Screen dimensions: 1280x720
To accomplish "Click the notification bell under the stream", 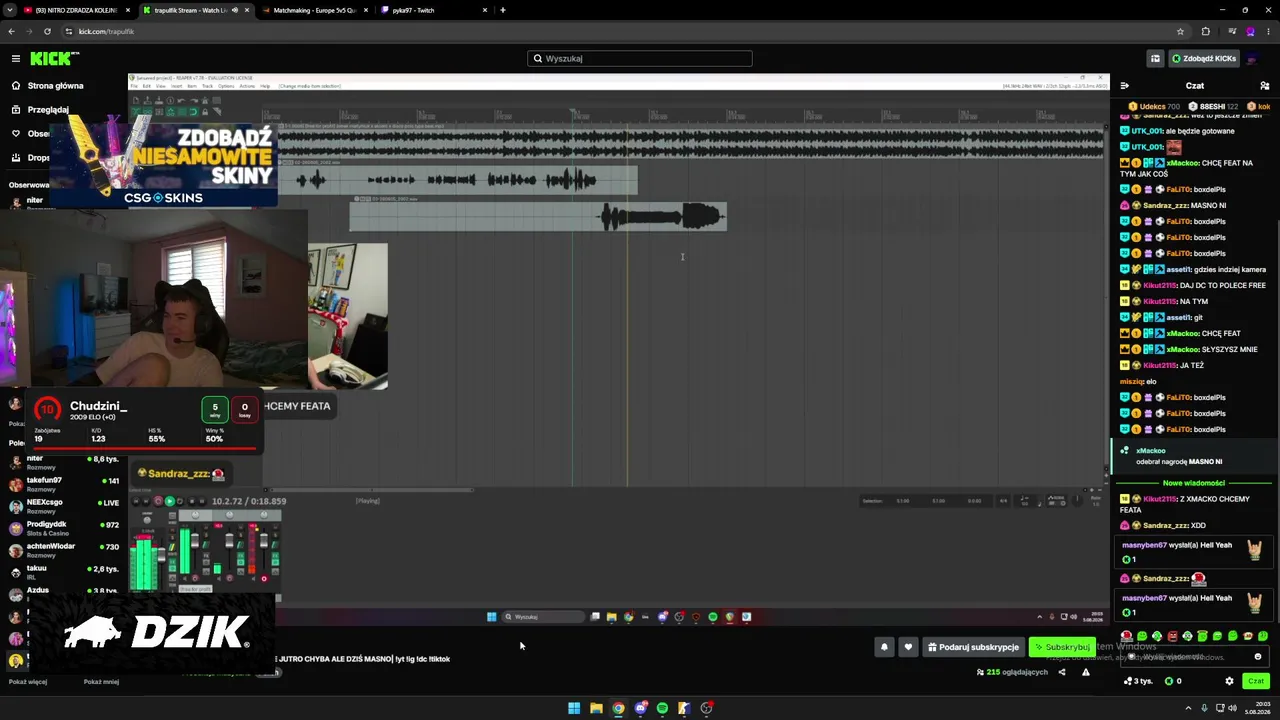I will coord(884,647).
